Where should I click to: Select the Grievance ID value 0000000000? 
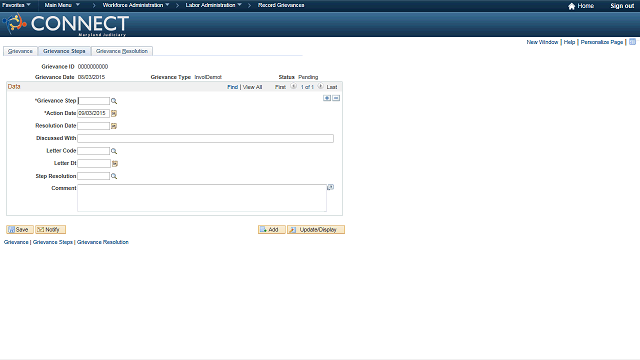[93, 67]
